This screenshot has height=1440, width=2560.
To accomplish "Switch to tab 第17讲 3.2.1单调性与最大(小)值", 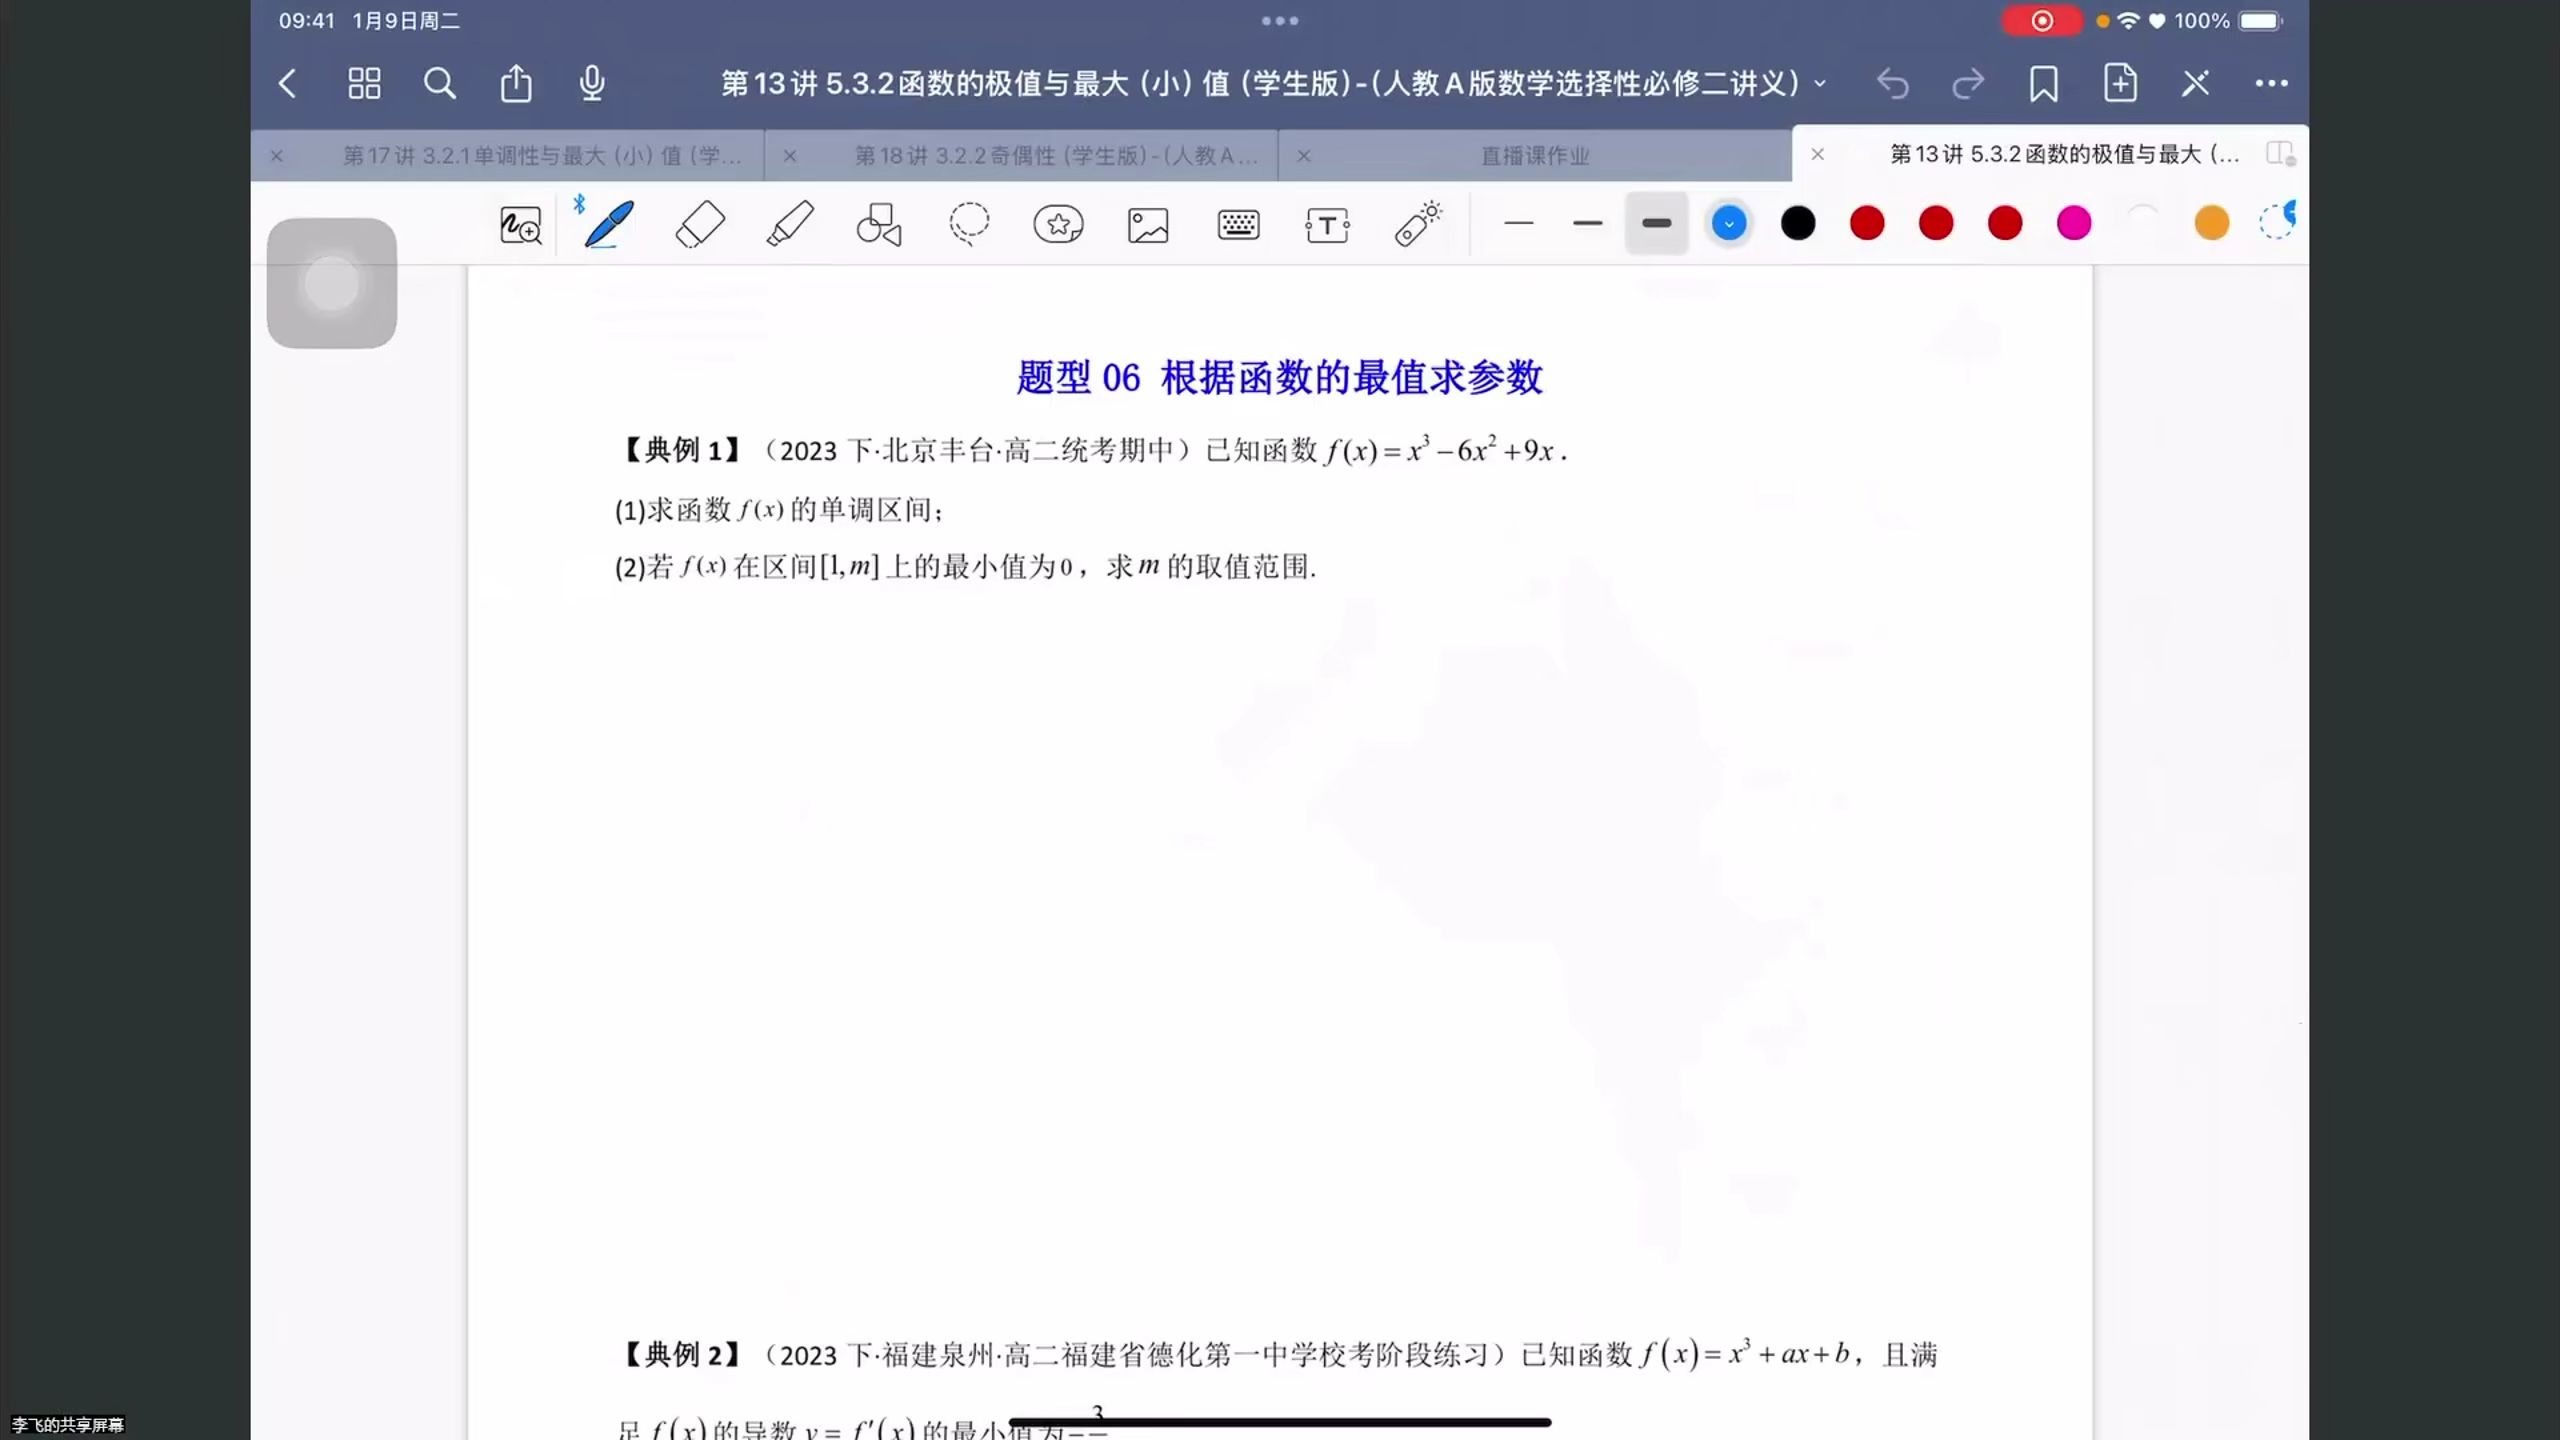I will pos(542,155).
